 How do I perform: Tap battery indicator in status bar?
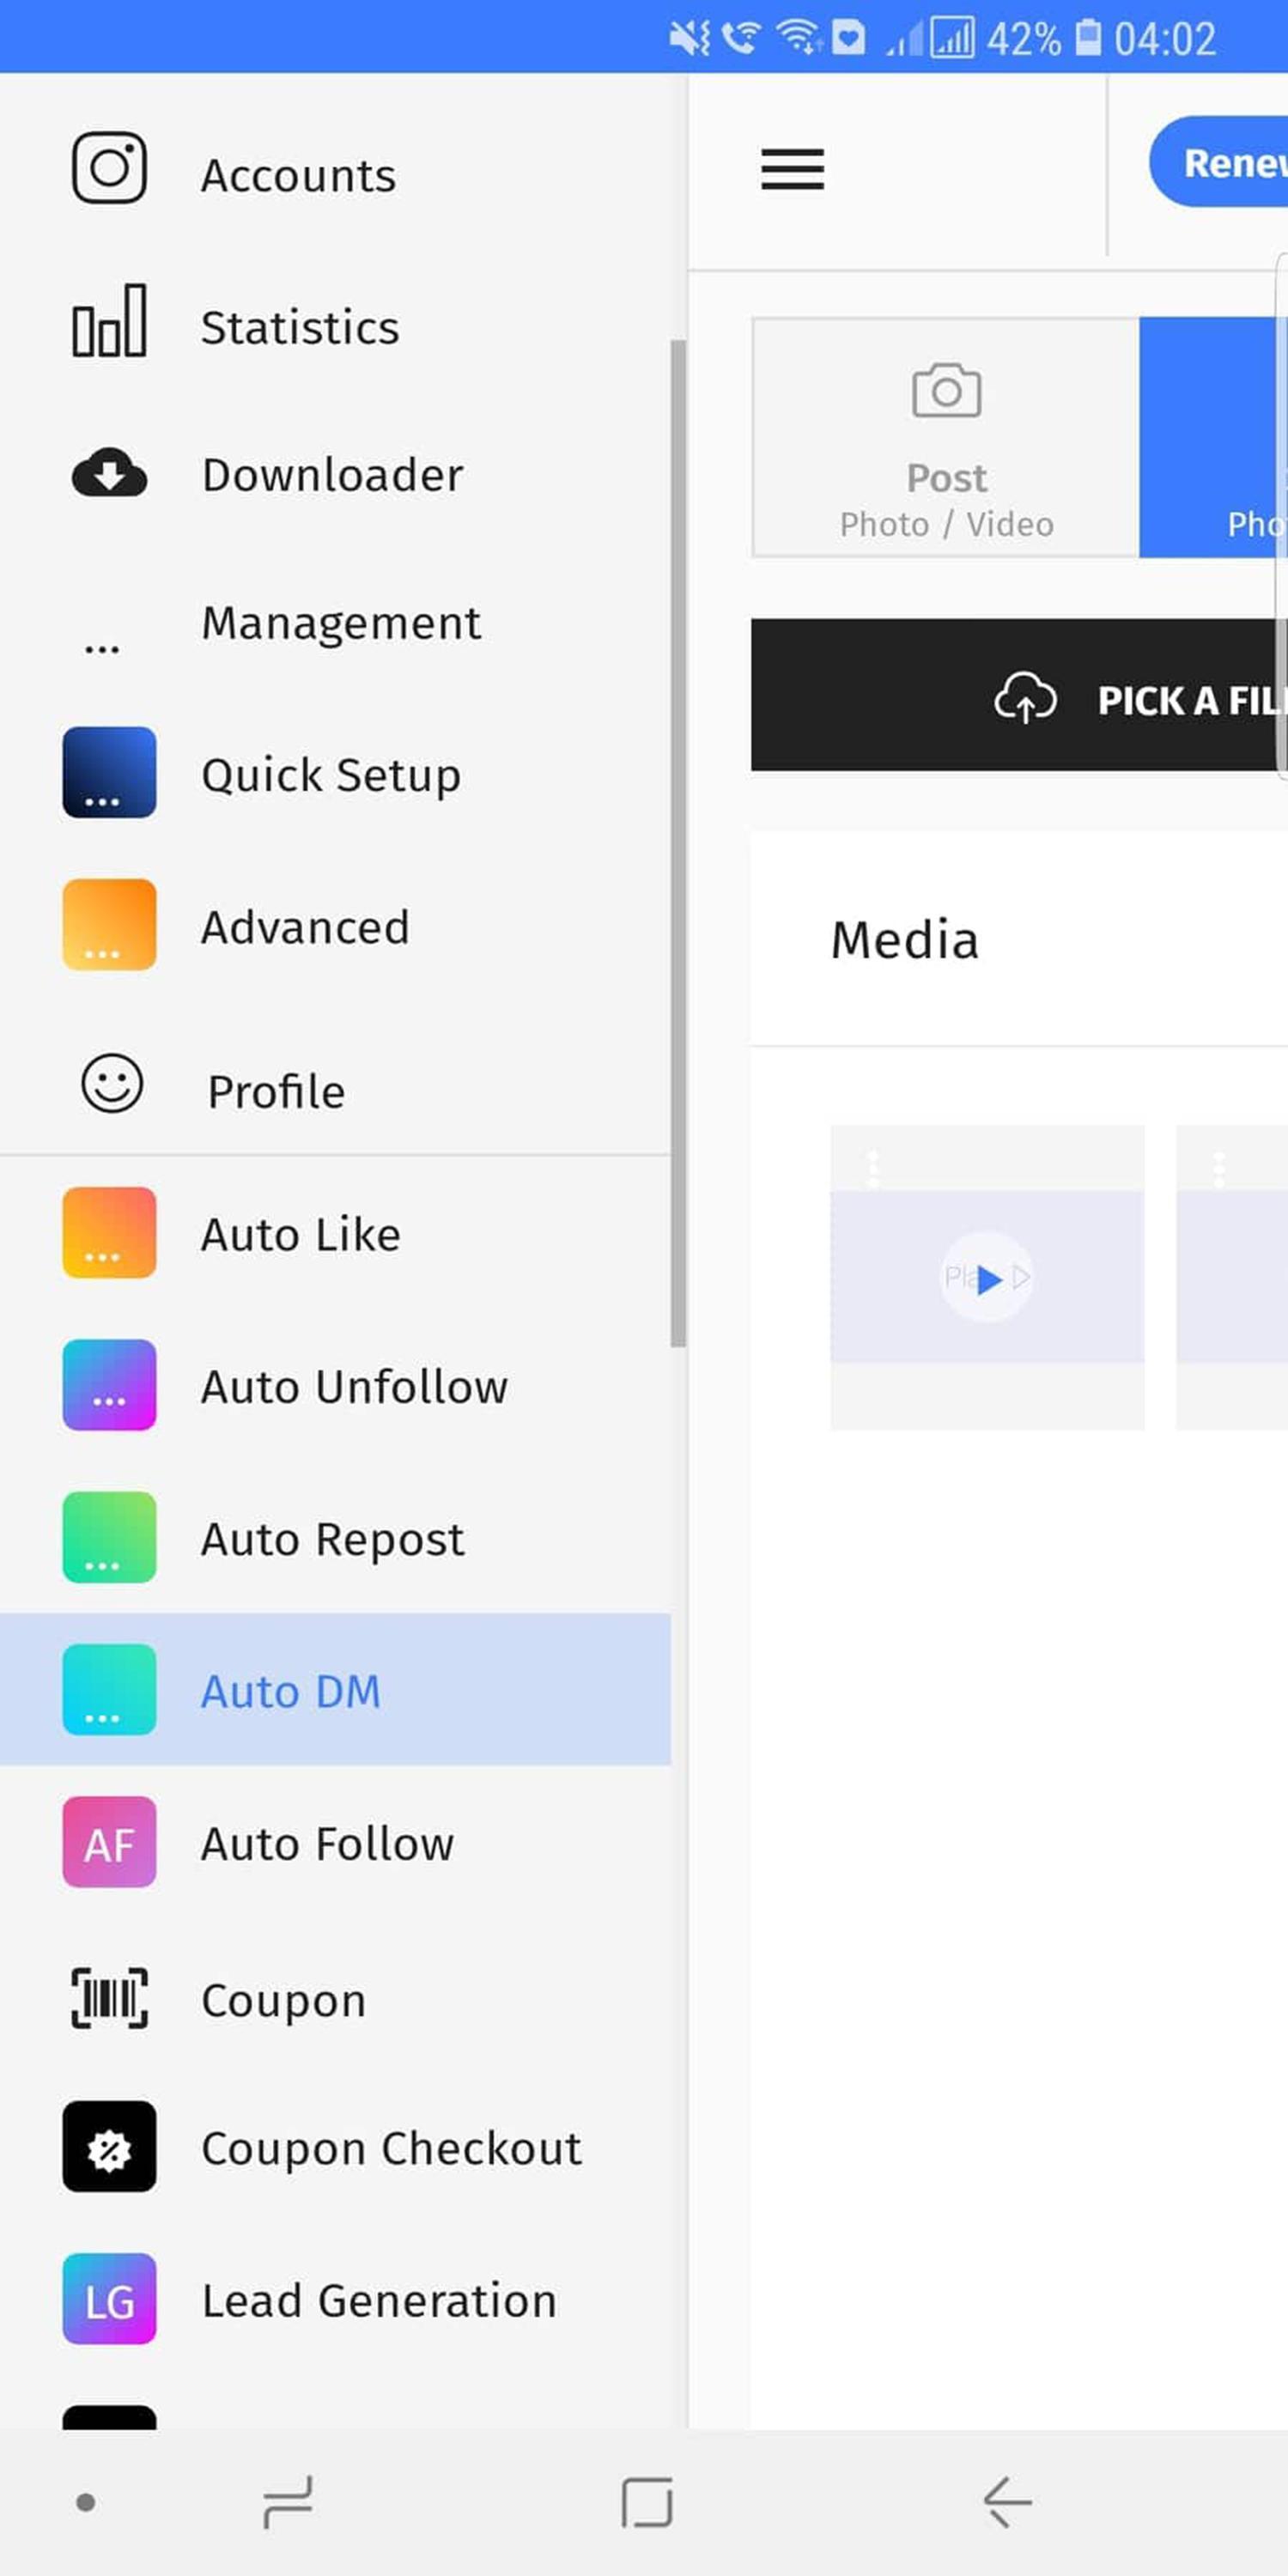[x=1088, y=38]
